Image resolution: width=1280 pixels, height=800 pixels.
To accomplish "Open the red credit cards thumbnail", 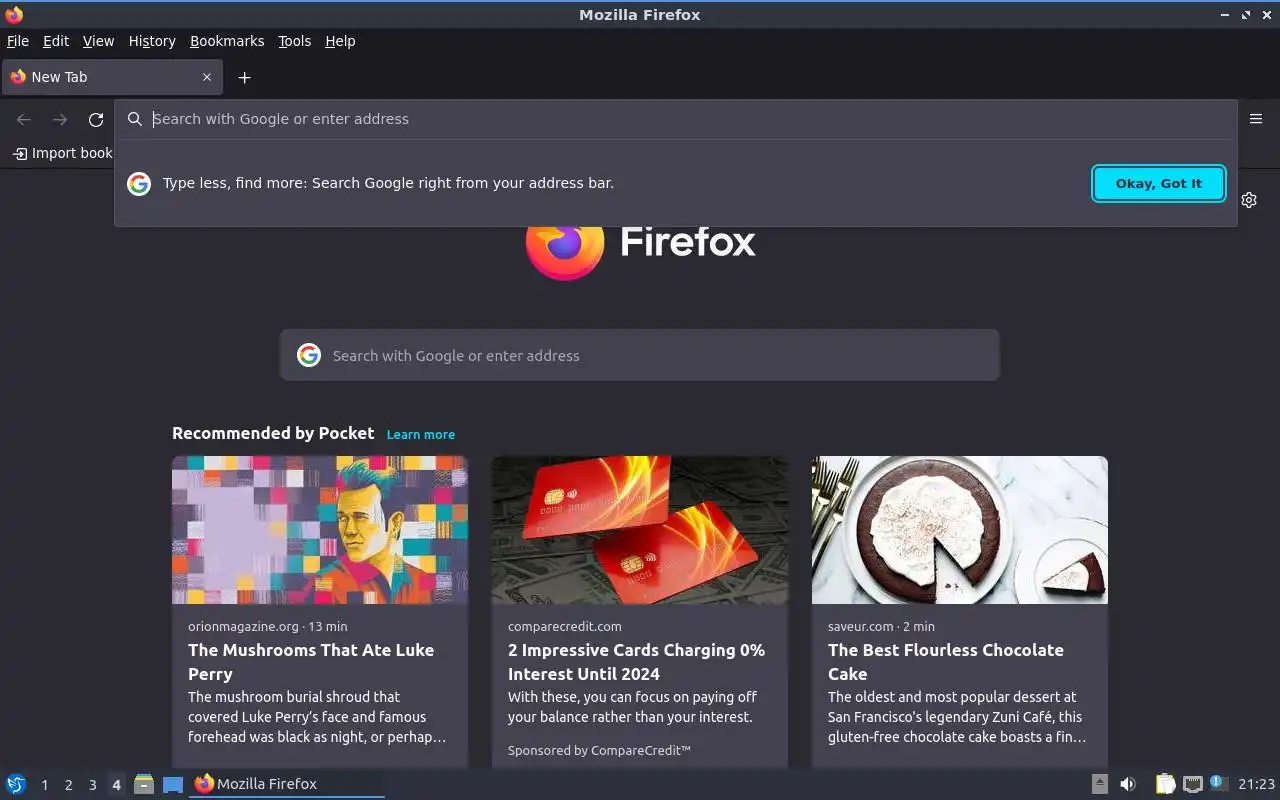I will 640,530.
